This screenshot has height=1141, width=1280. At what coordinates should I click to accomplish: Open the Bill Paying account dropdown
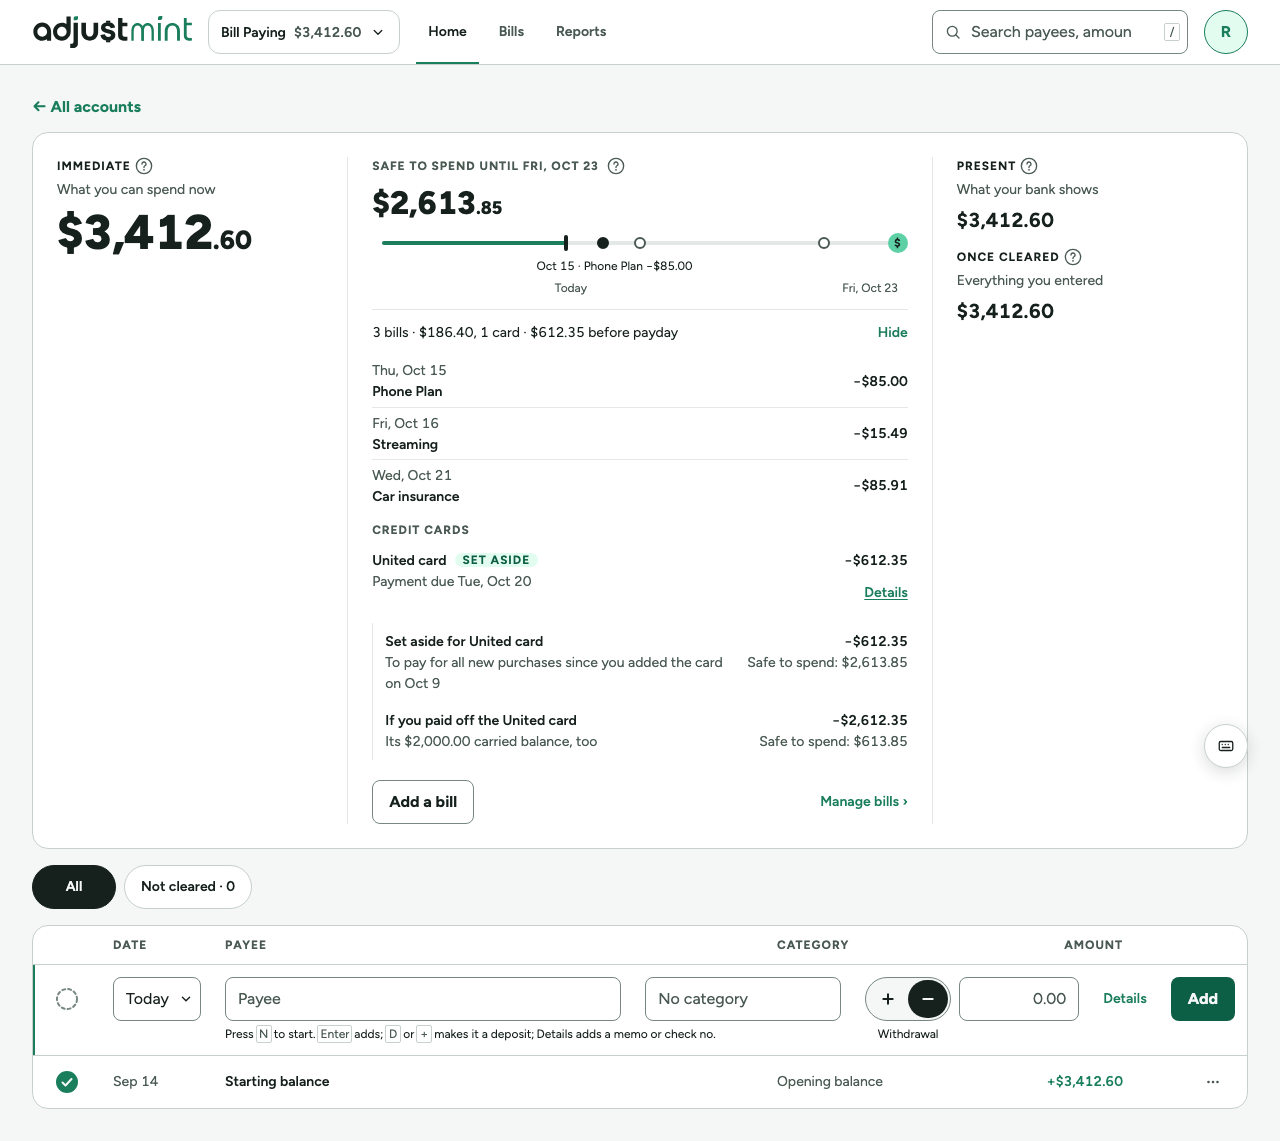pyautogui.click(x=304, y=32)
